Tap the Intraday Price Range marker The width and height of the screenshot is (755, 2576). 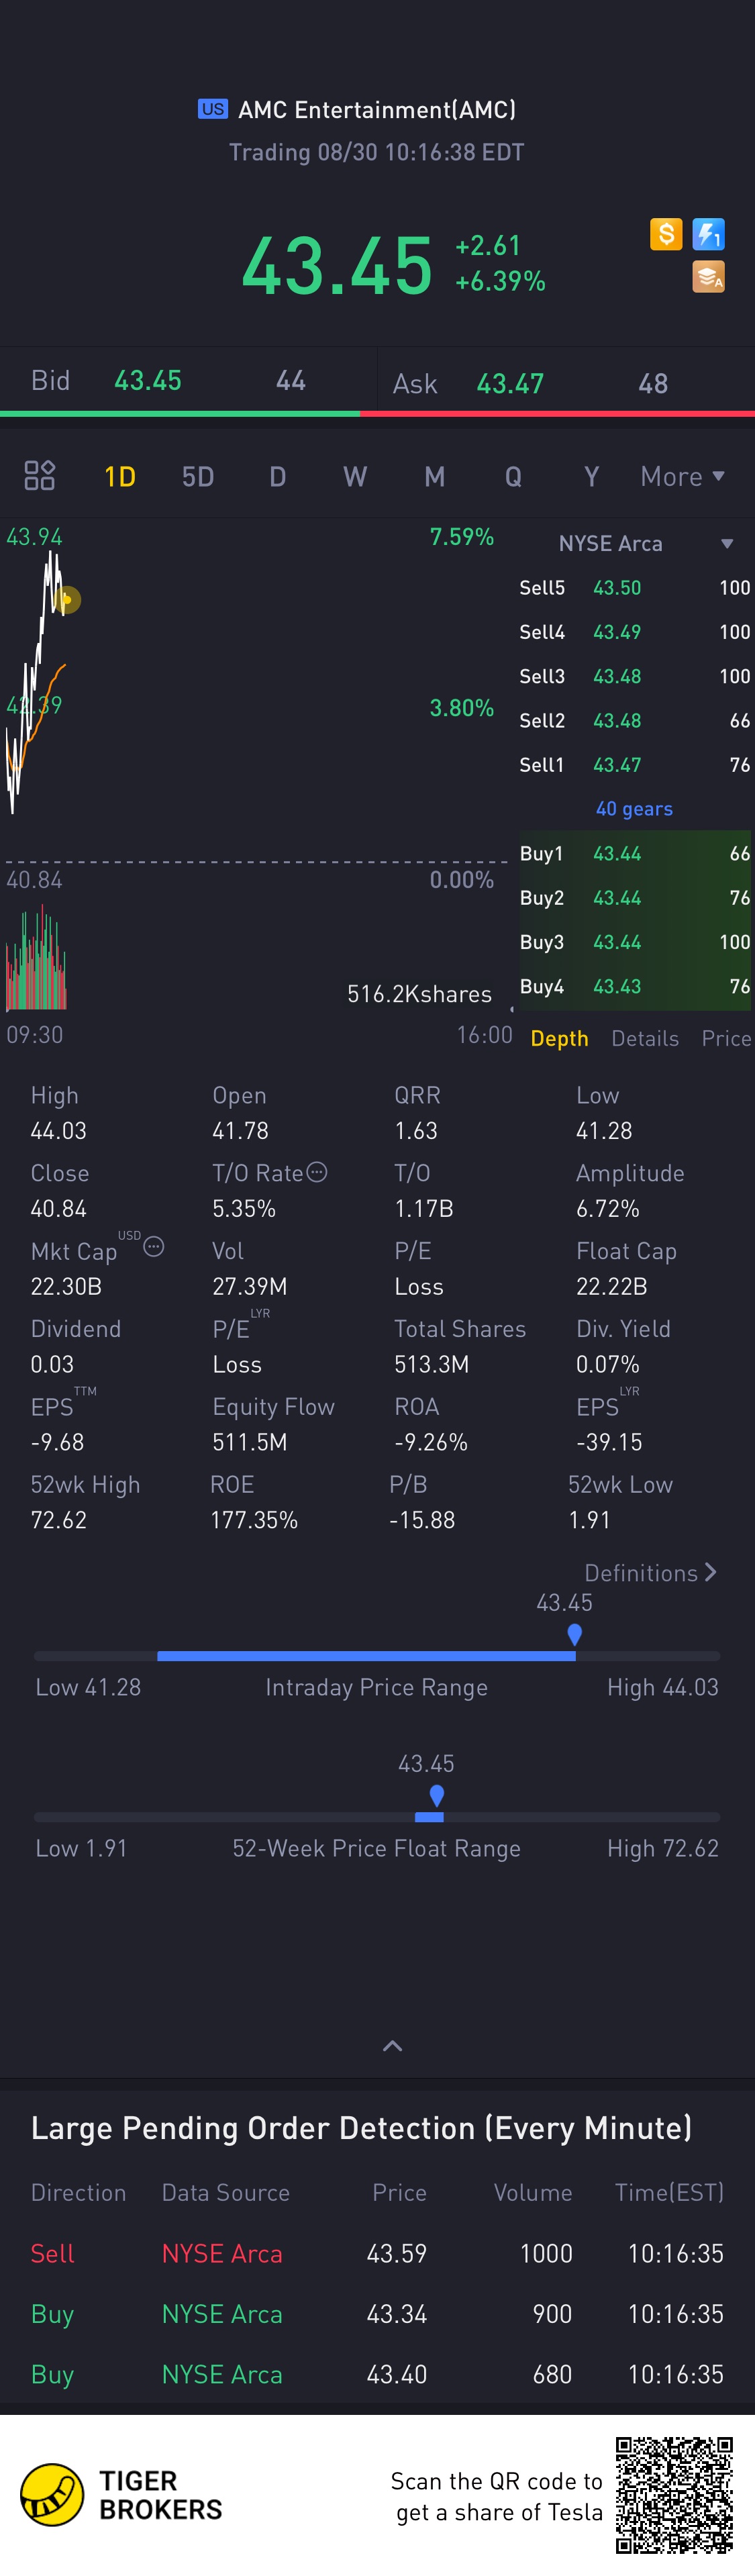coord(574,1634)
